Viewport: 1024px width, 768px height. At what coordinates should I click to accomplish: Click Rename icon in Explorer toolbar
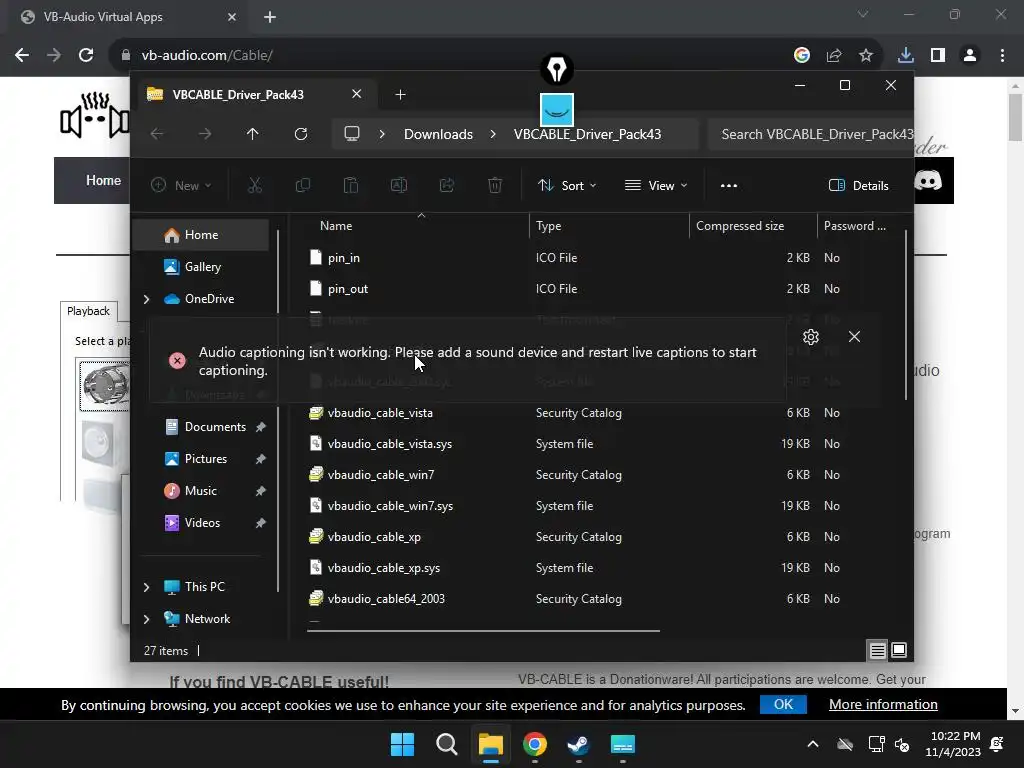398,185
